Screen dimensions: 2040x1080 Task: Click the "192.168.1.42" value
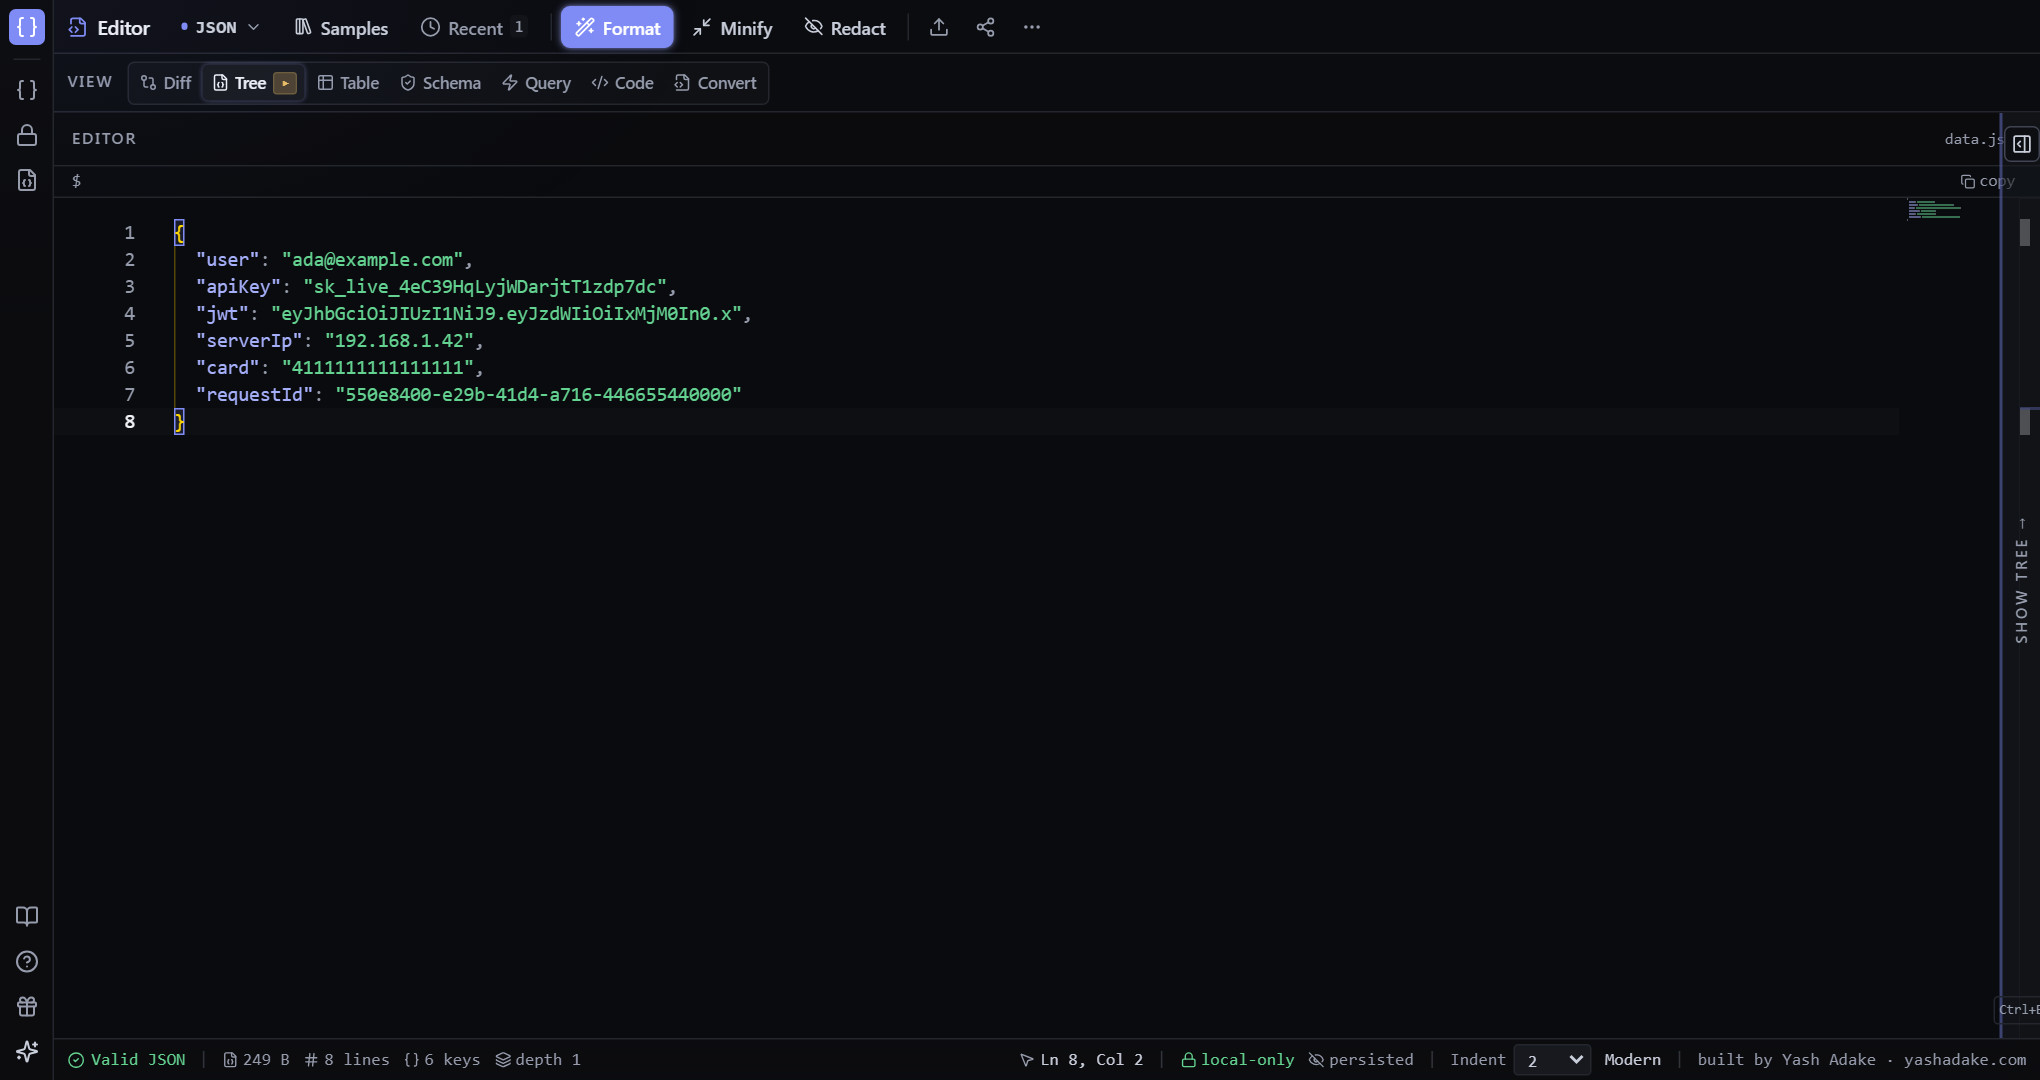tap(399, 341)
